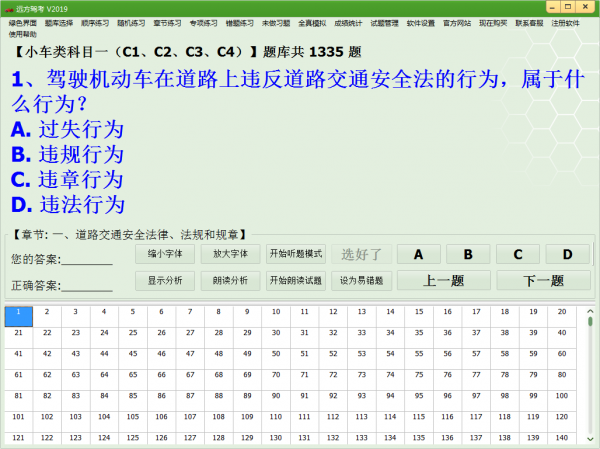The height and width of the screenshot is (449, 600).
Task: Click the 远方驾考 app icon in title bar
Action: [9, 9]
